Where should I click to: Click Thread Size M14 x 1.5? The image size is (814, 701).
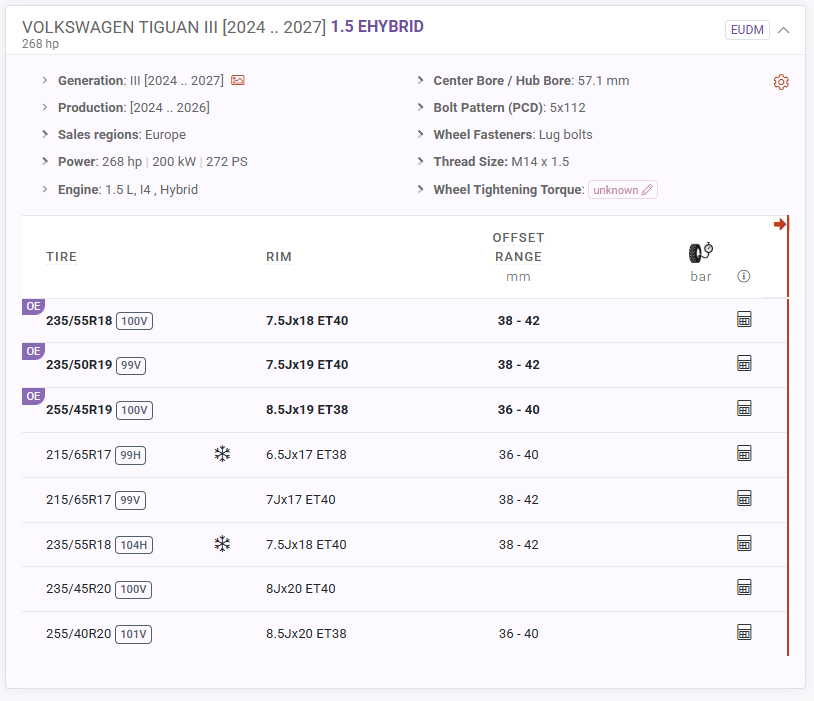(540, 161)
